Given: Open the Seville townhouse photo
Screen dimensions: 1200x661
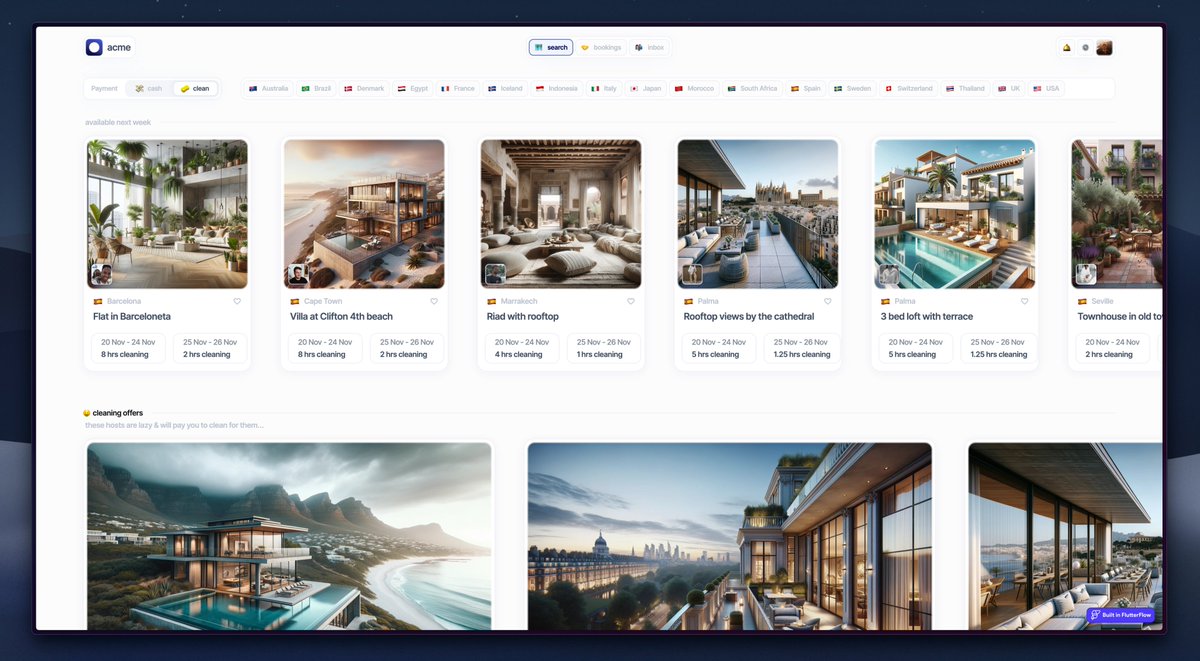Looking at the screenshot, I should [x=1117, y=214].
